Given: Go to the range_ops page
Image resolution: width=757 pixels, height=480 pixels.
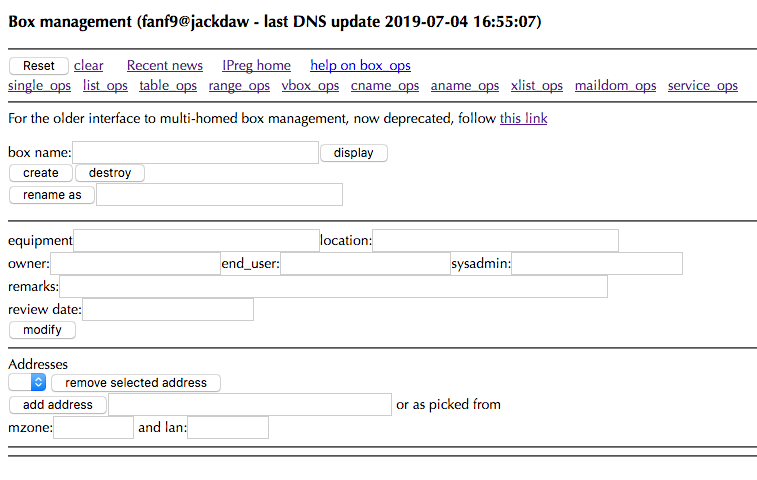Looking at the screenshot, I should point(239,86).
